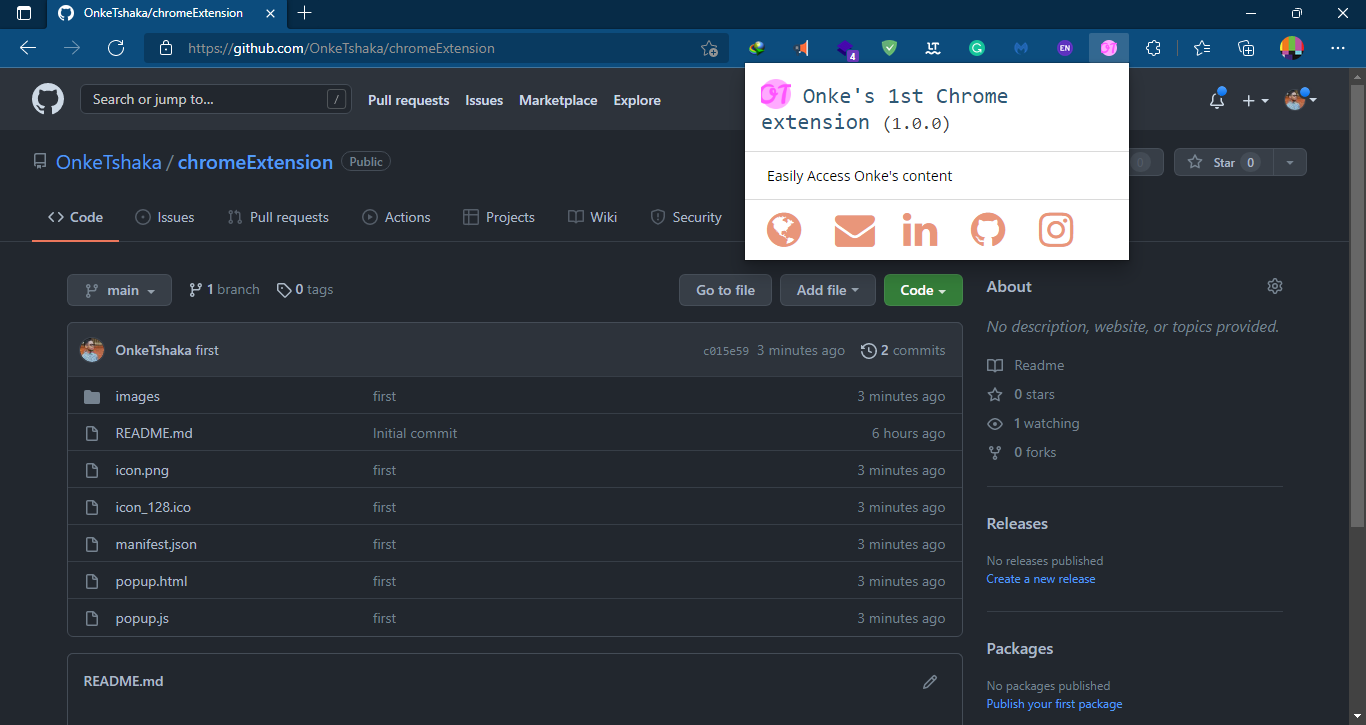Viewport: 1366px width, 725px height.
Task: Click the Go to file button
Action: 725,290
